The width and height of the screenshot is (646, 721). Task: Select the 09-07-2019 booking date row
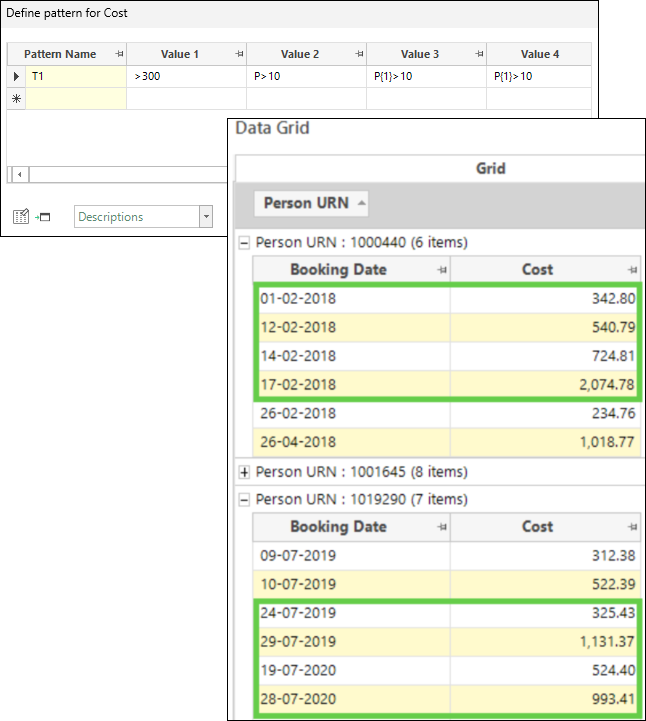tap(350, 556)
